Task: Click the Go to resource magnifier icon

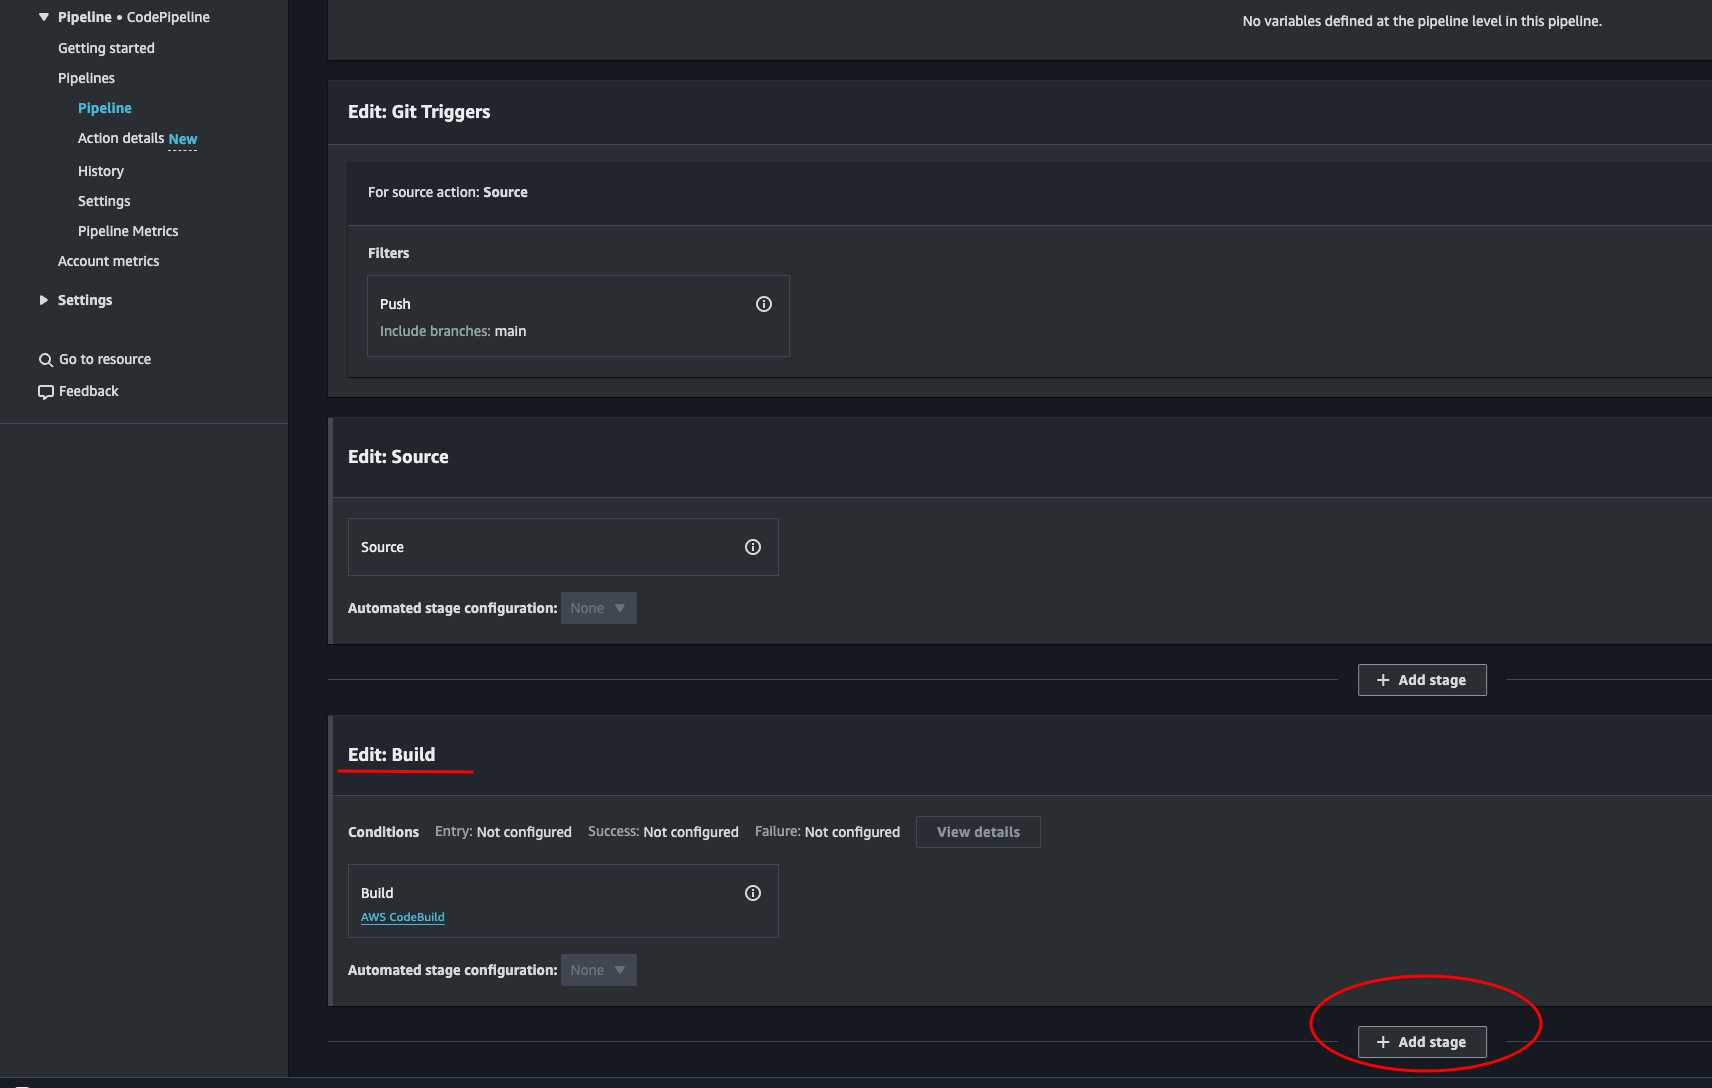Action: coord(46,358)
